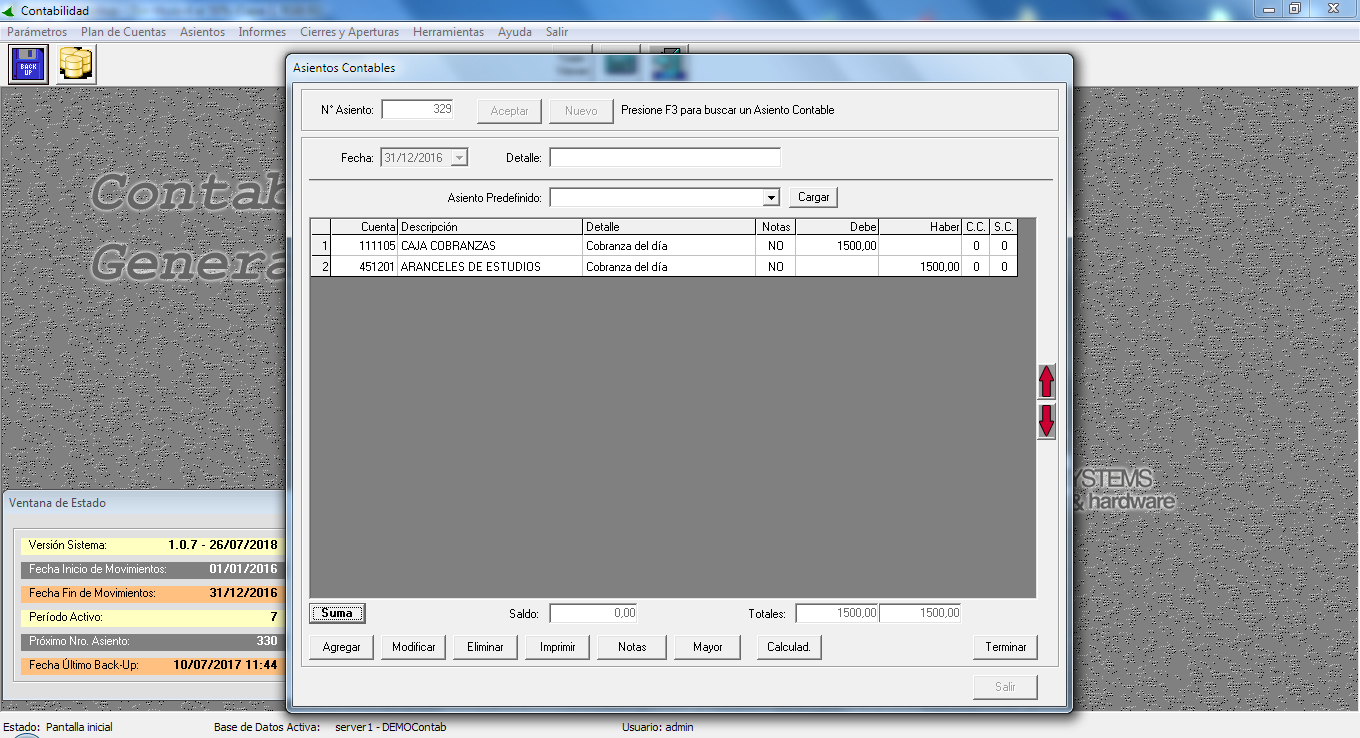Open the Informes menu
1360x738 pixels.
[262, 32]
